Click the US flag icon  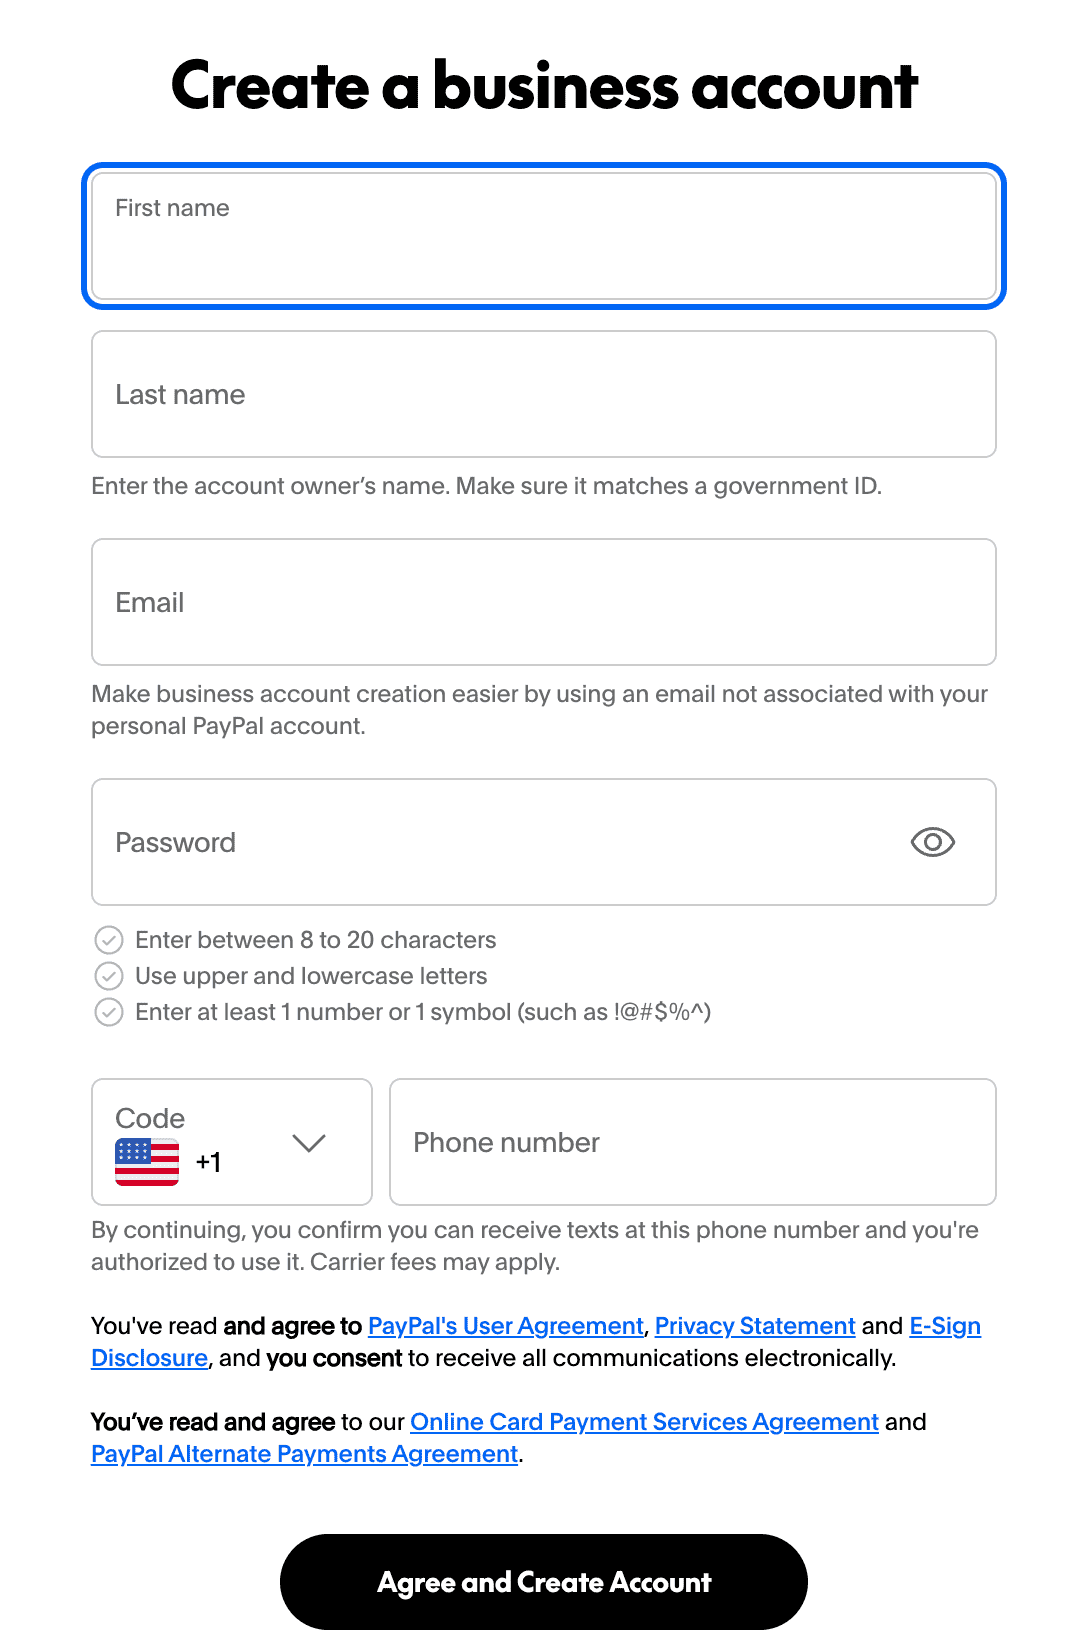[147, 1162]
